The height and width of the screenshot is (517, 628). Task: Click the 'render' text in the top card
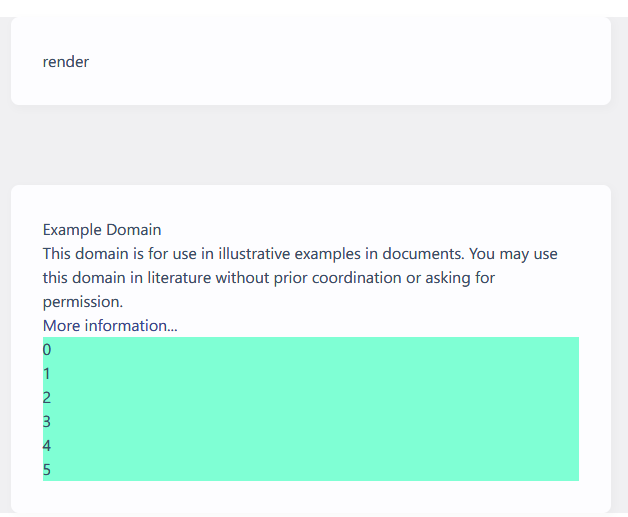tap(66, 62)
